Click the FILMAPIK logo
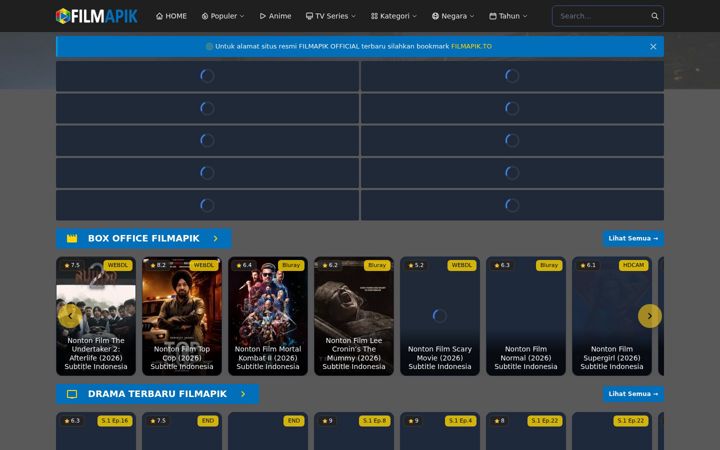 pos(96,16)
